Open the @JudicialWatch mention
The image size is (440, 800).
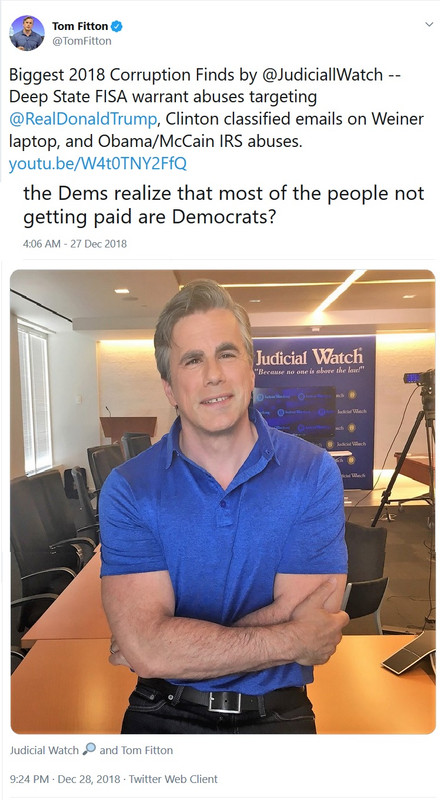(322, 75)
